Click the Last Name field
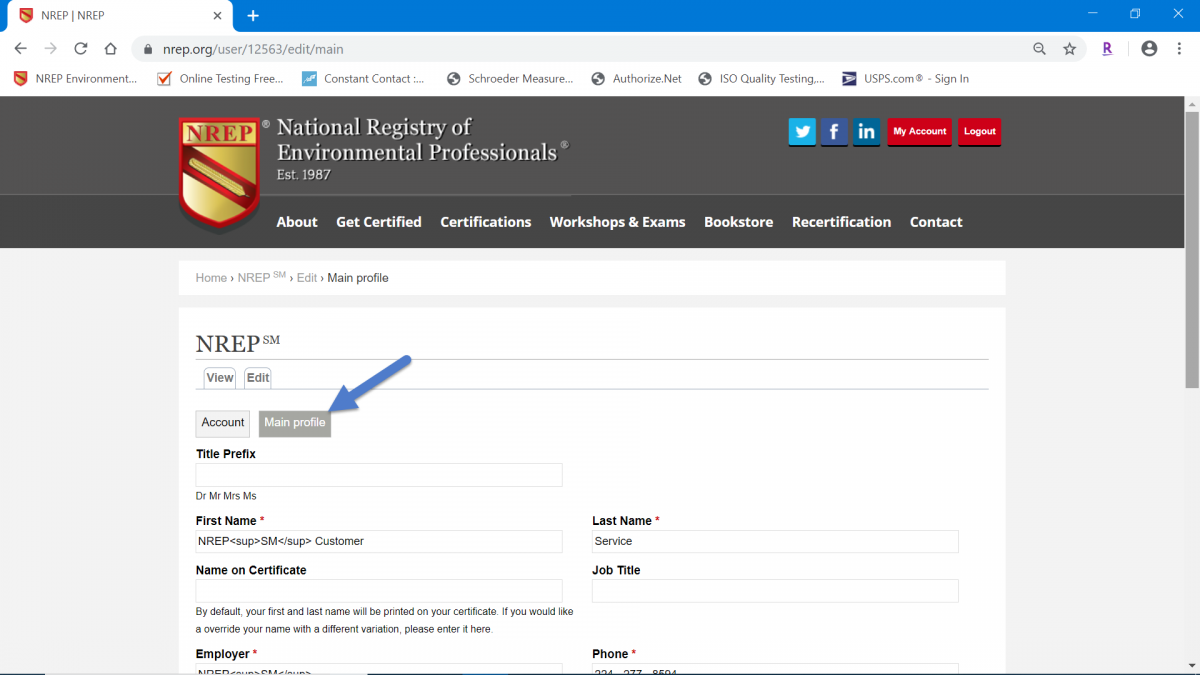 (775, 541)
